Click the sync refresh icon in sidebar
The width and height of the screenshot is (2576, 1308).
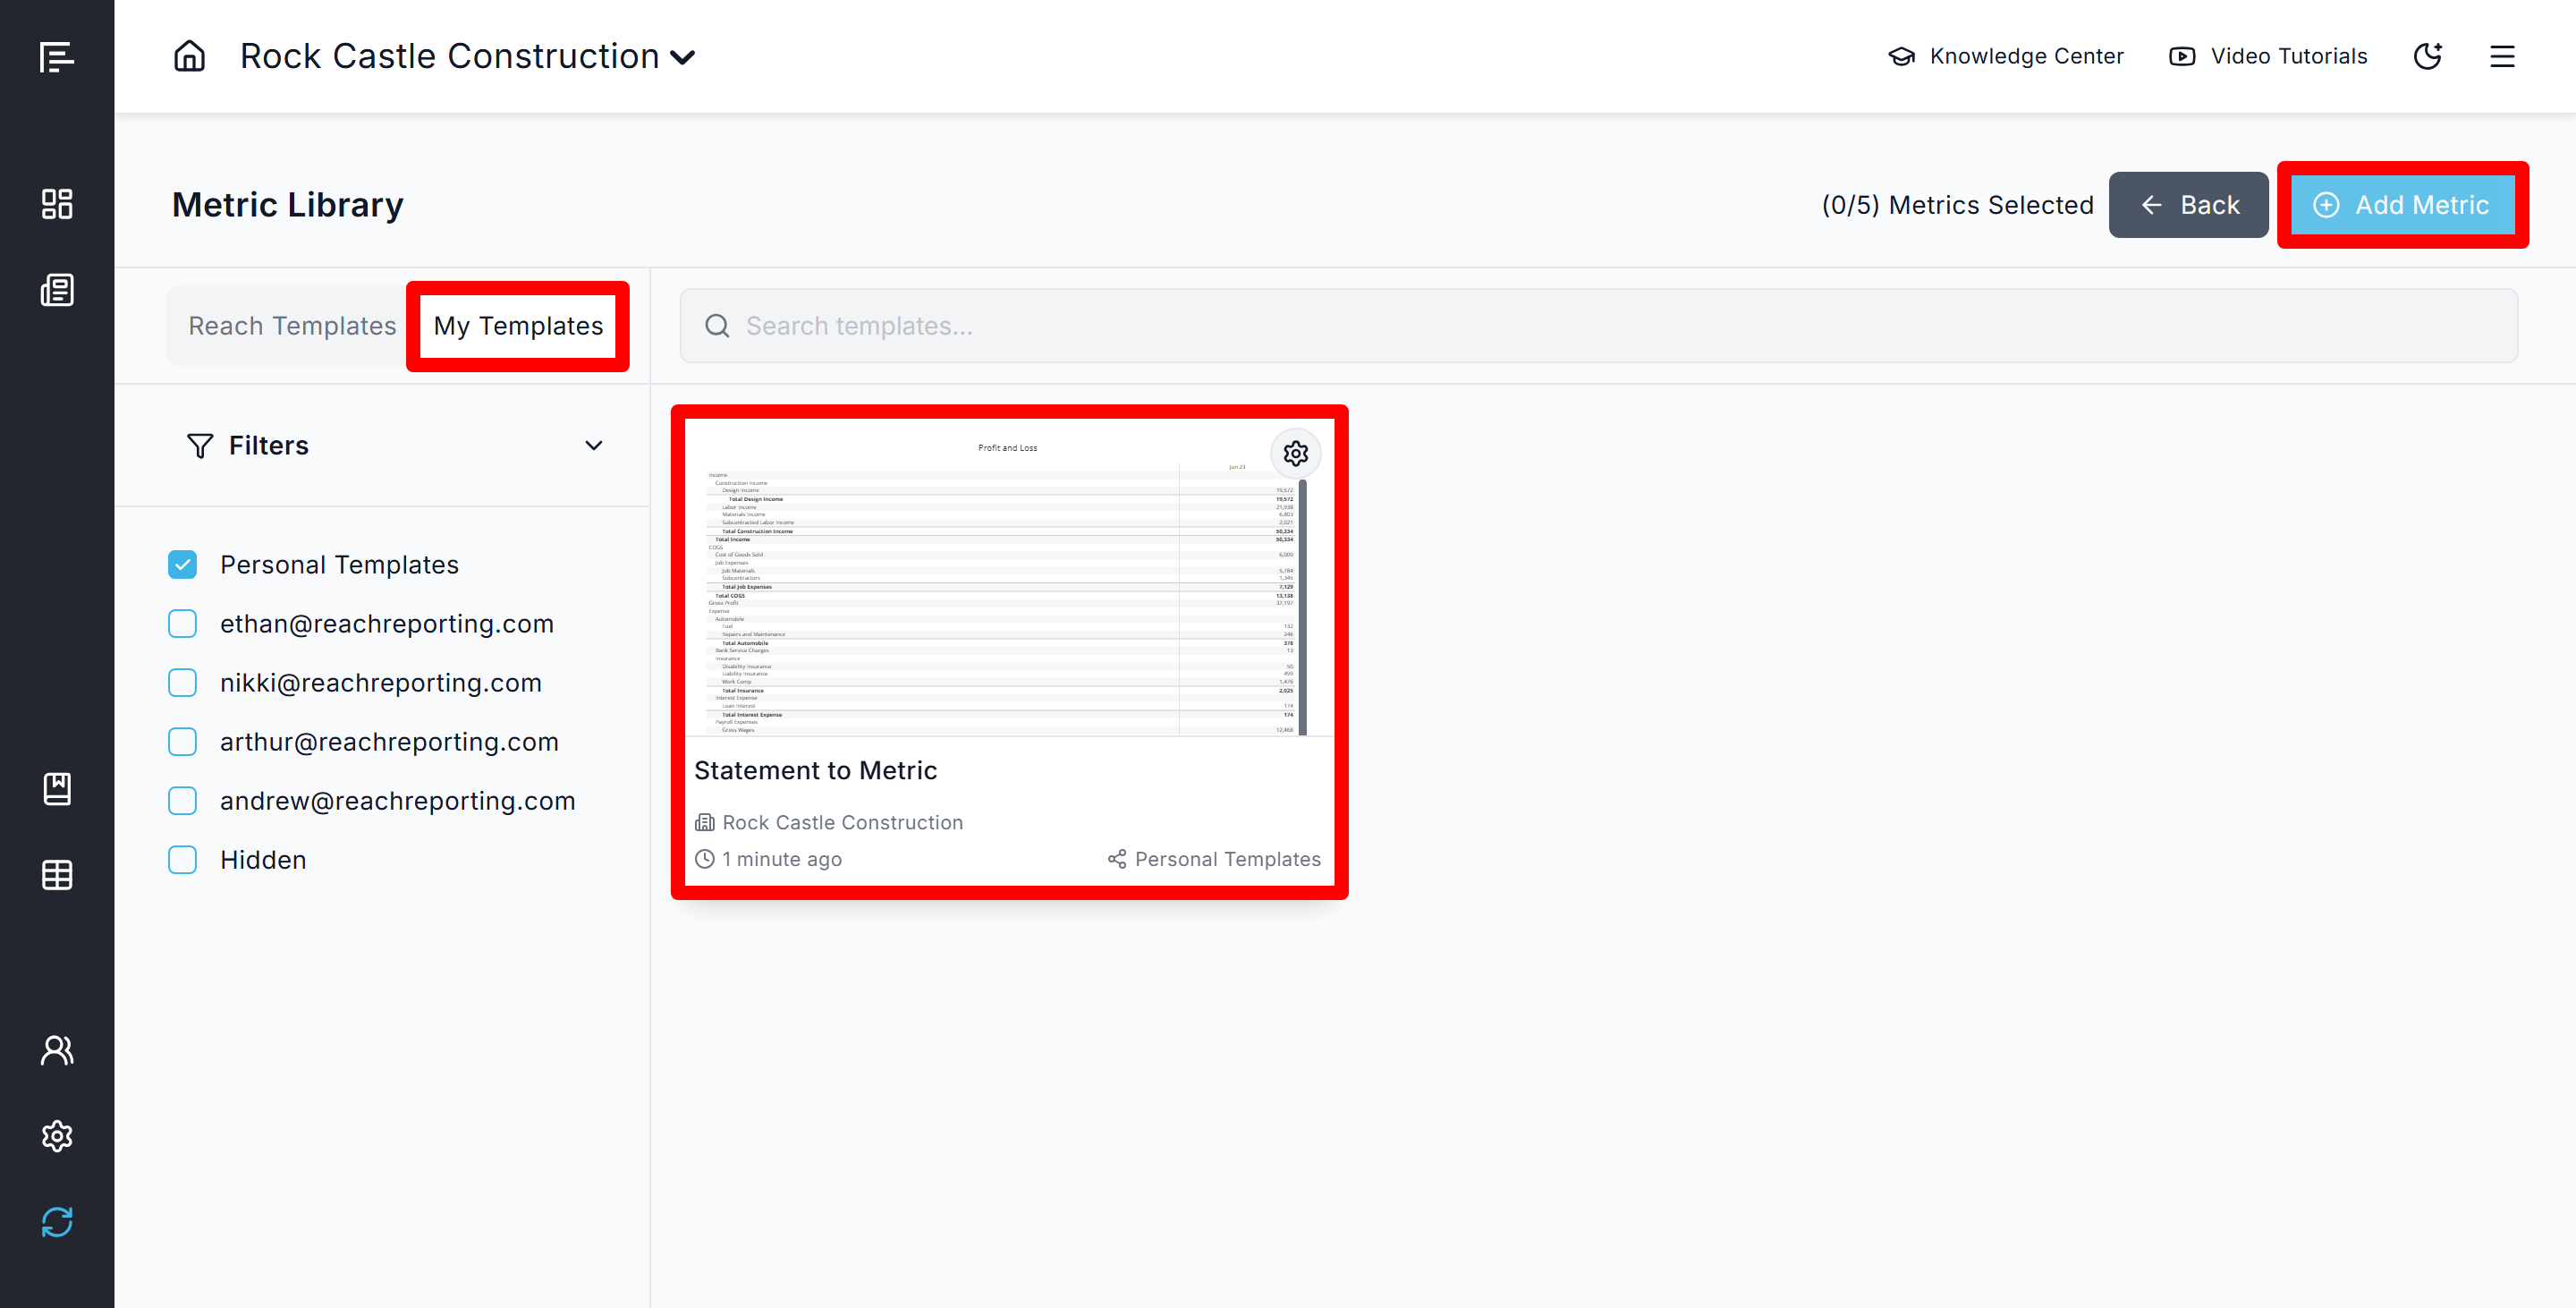(57, 1221)
